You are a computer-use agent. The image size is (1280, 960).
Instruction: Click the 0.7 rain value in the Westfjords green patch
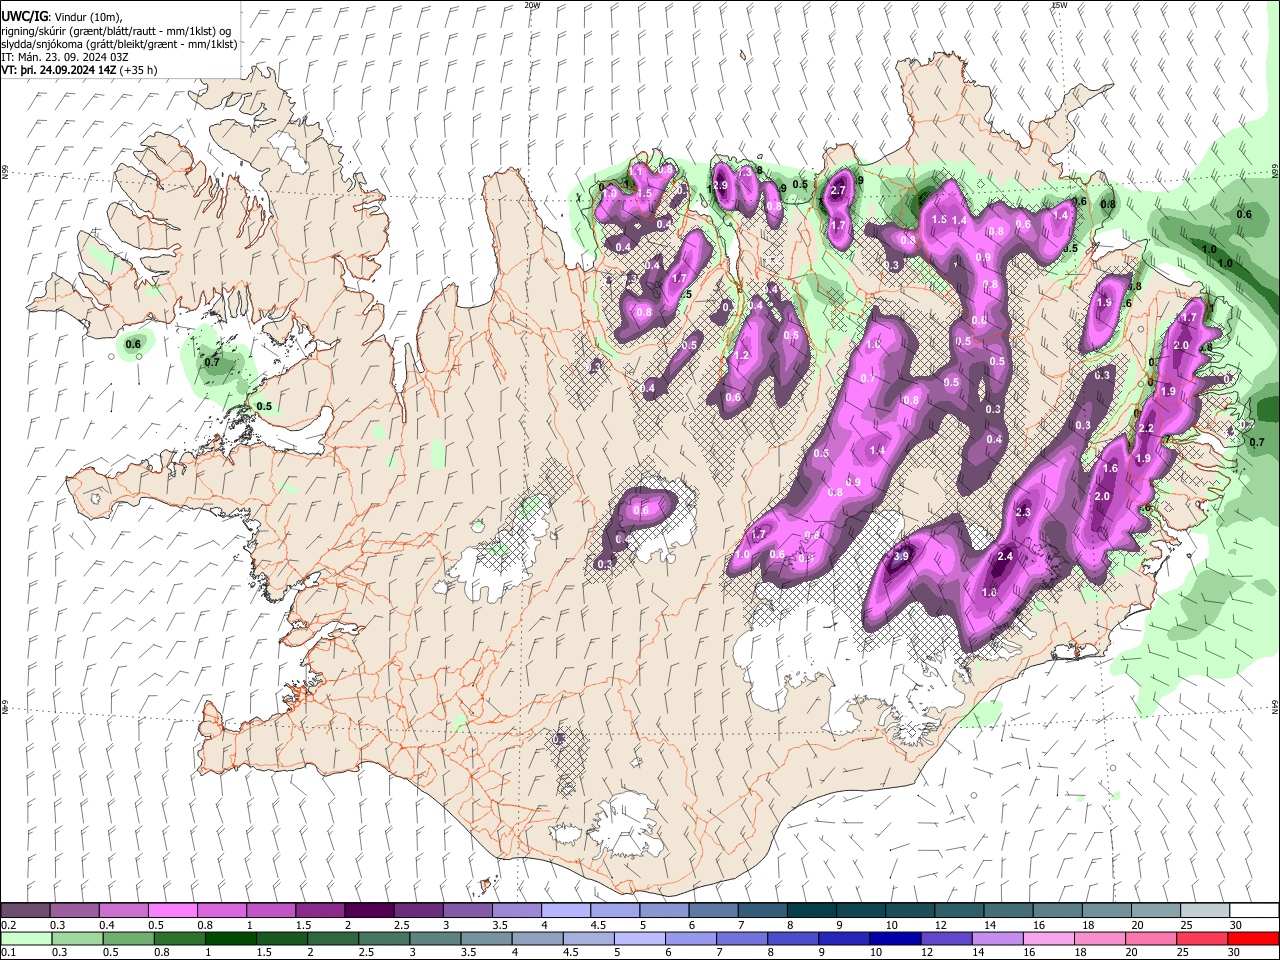point(211,362)
